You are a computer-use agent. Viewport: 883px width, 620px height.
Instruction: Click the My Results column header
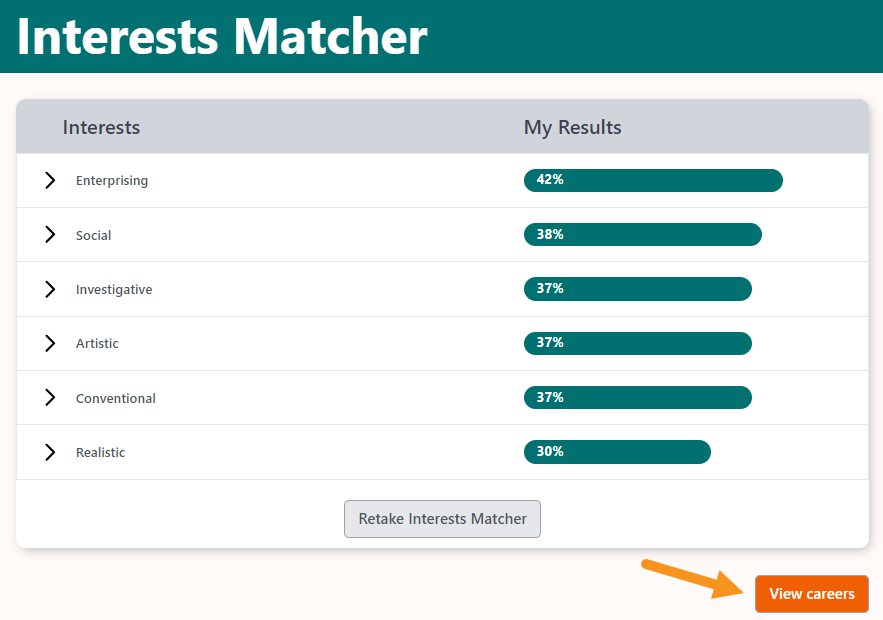point(573,127)
